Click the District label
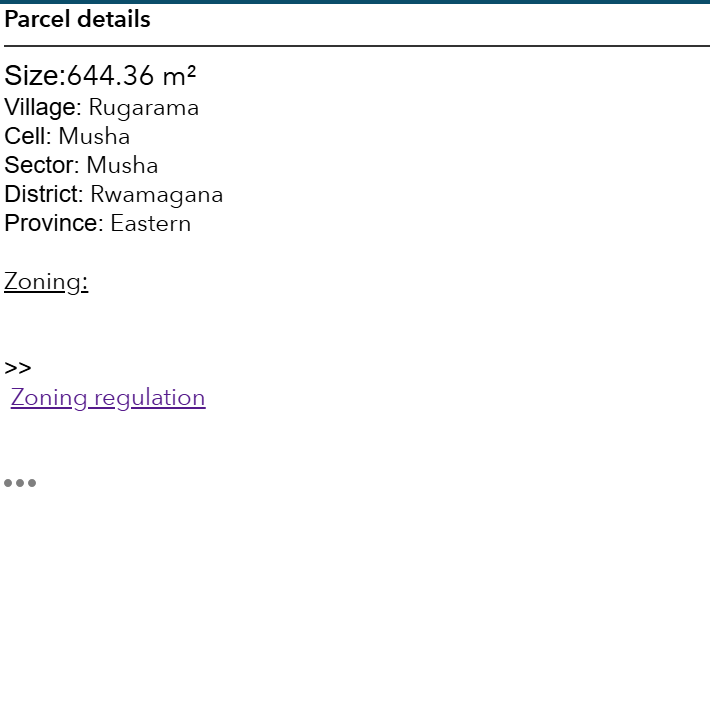 point(41,195)
